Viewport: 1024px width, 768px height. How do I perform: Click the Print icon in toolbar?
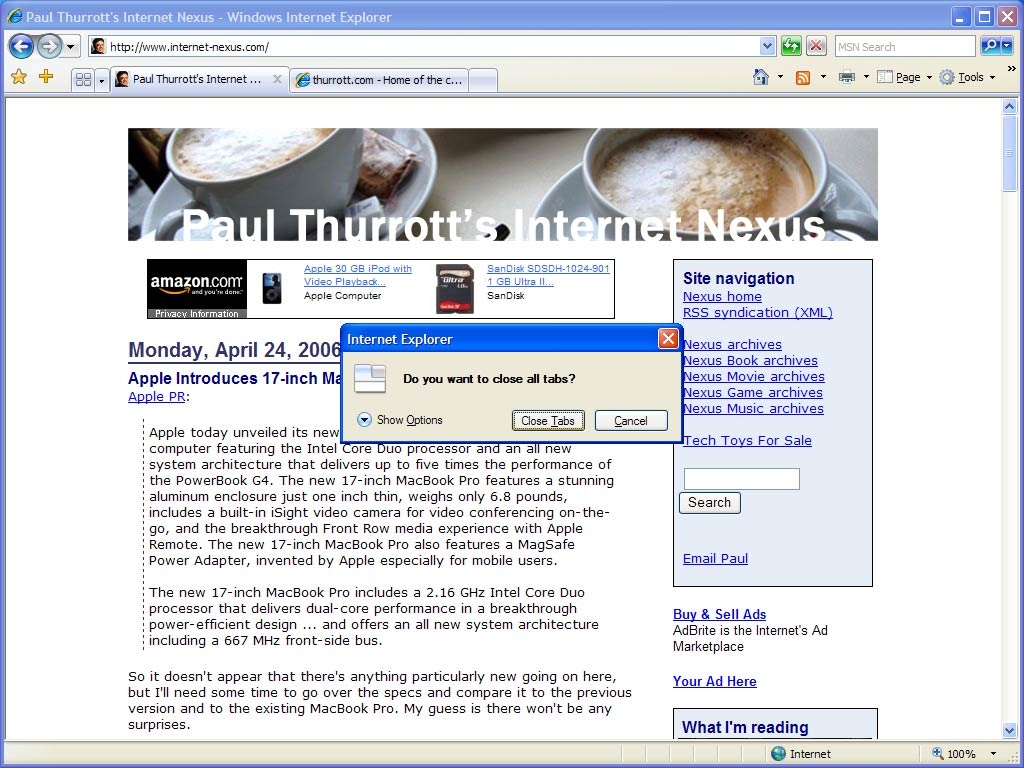coord(847,77)
